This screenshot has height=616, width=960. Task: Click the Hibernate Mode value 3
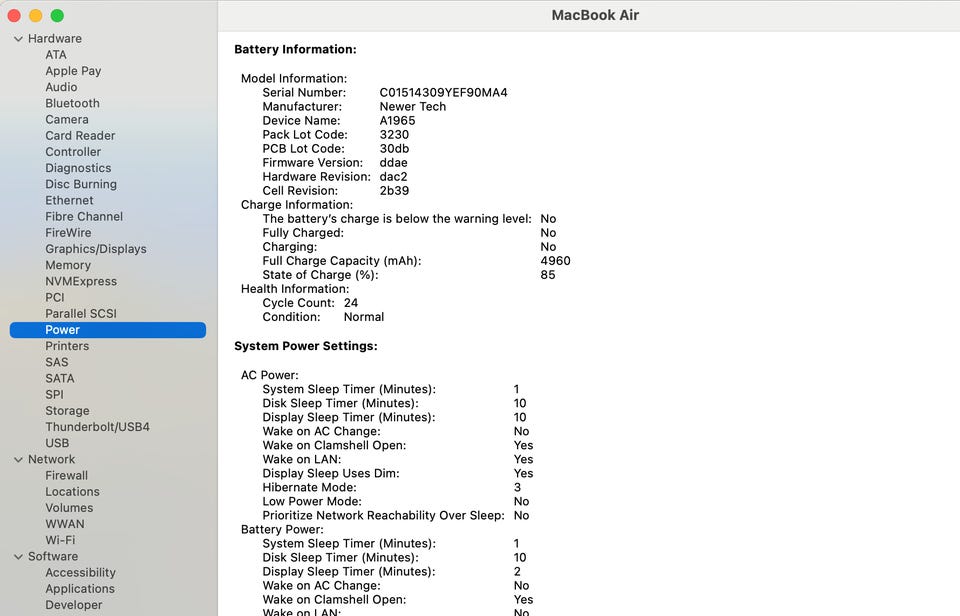[x=517, y=487]
